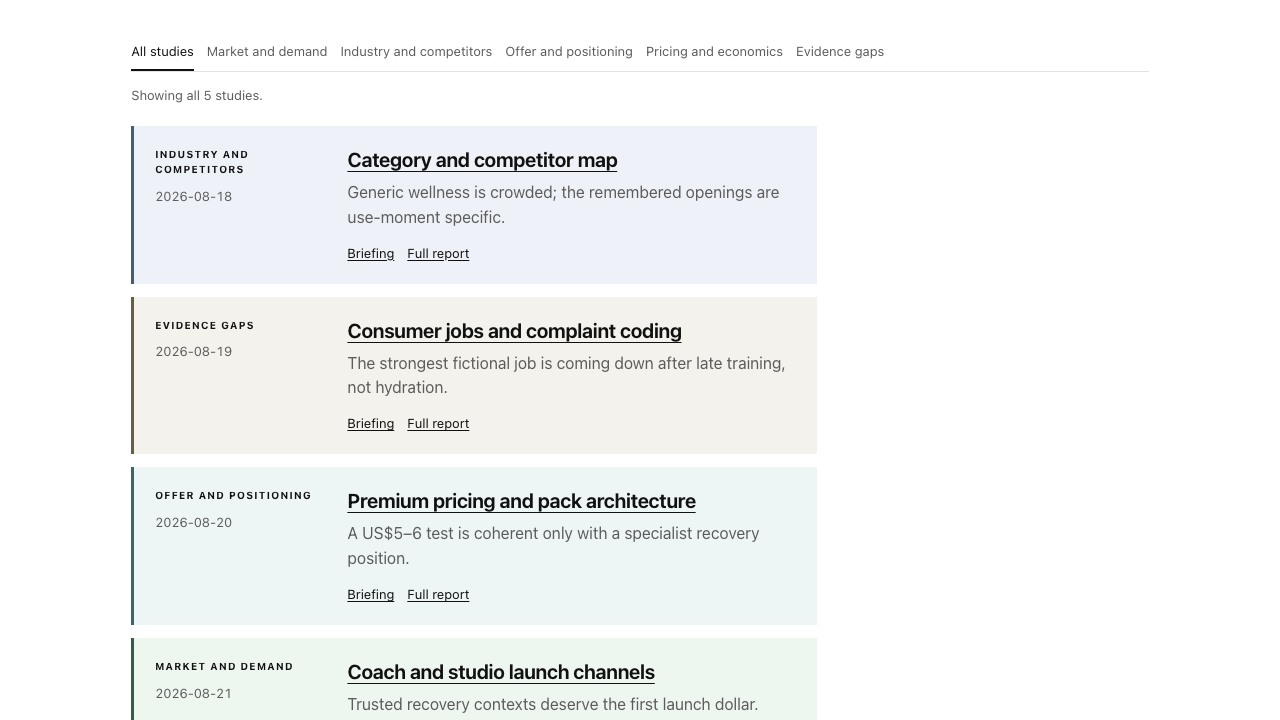Switch to Market and demand tab
The width and height of the screenshot is (1280, 720).
coord(267,52)
